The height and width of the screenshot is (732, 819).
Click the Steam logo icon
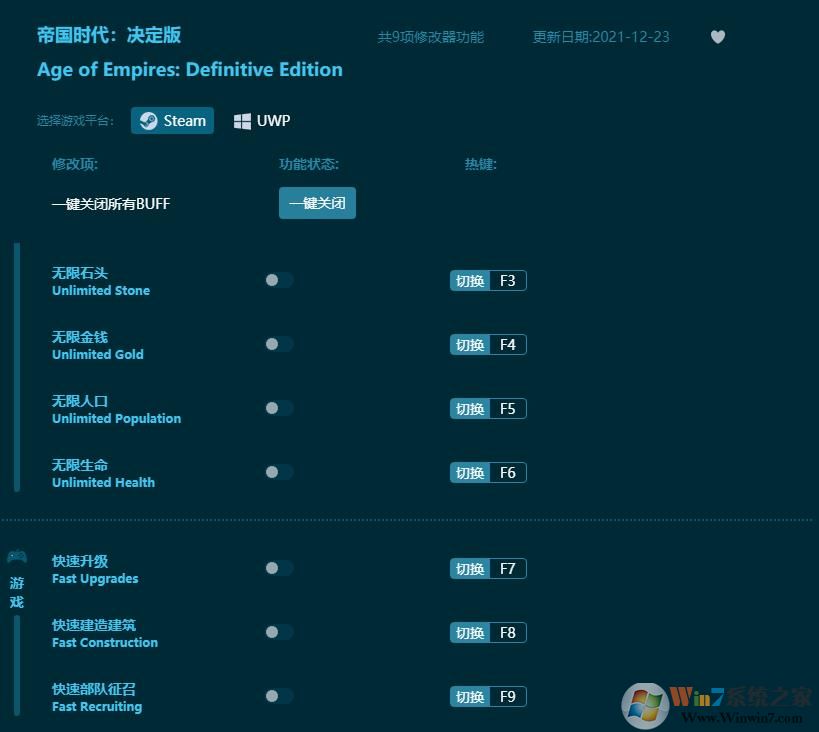click(148, 121)
